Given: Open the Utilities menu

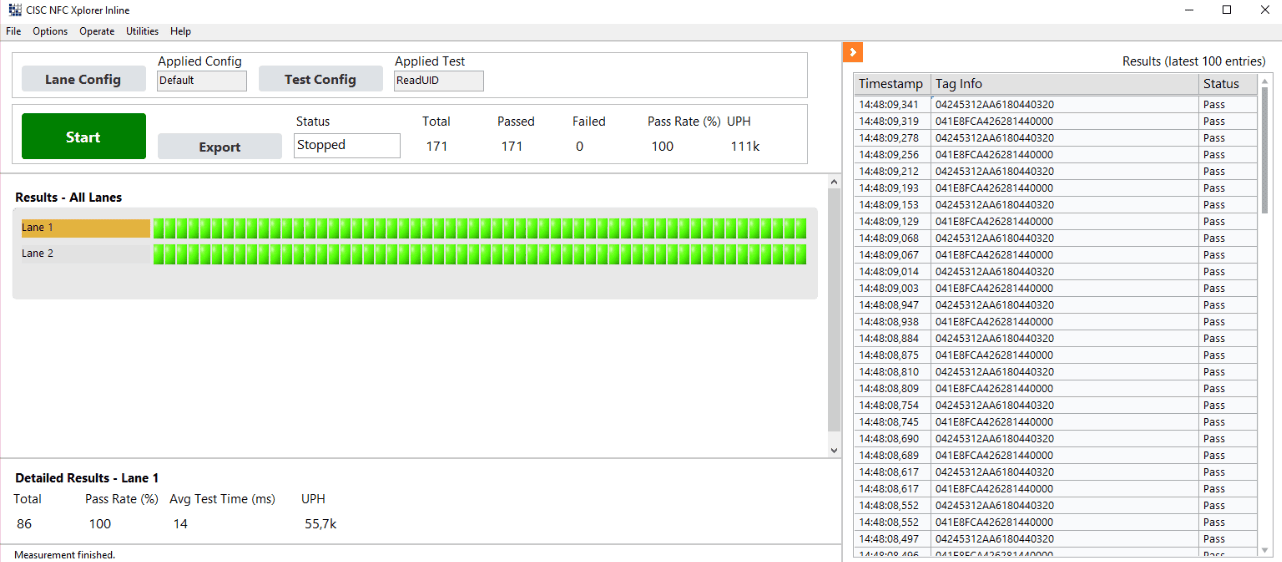Looking at the screenshot, I should [x=142, y=31].
